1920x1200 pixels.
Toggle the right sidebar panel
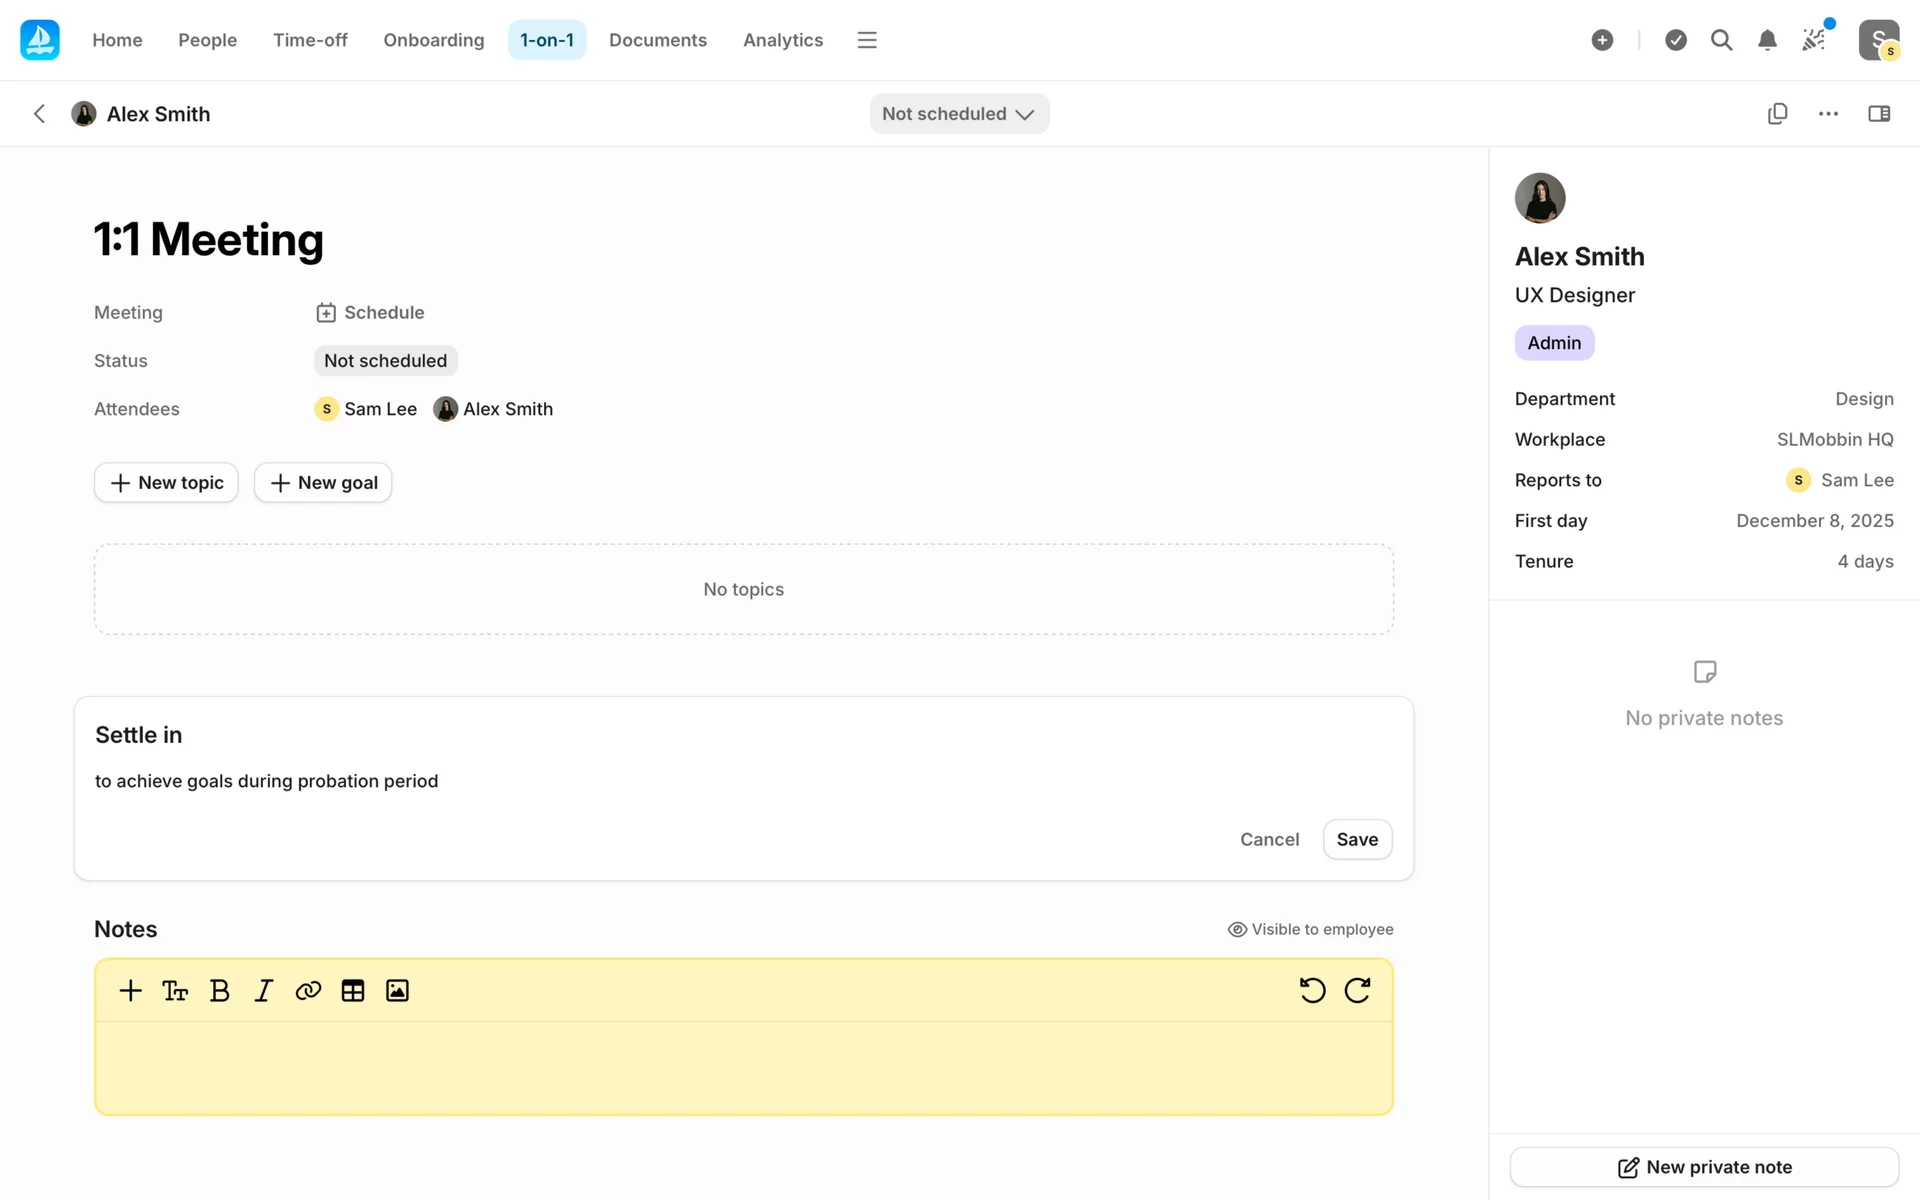[x=1879, y=113]
